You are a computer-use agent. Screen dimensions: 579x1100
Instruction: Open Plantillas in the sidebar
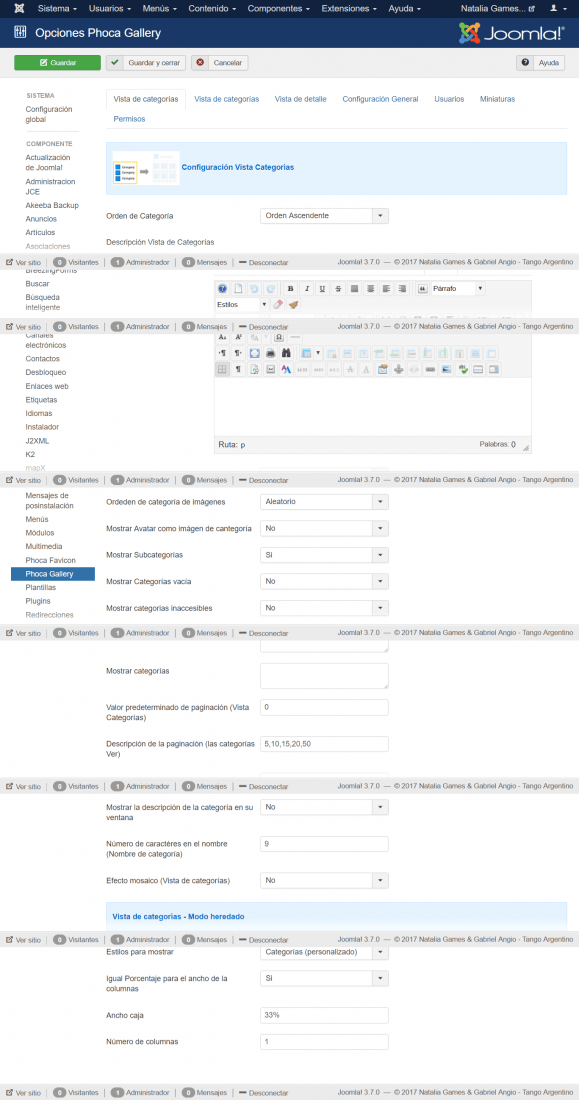point(41,587)
